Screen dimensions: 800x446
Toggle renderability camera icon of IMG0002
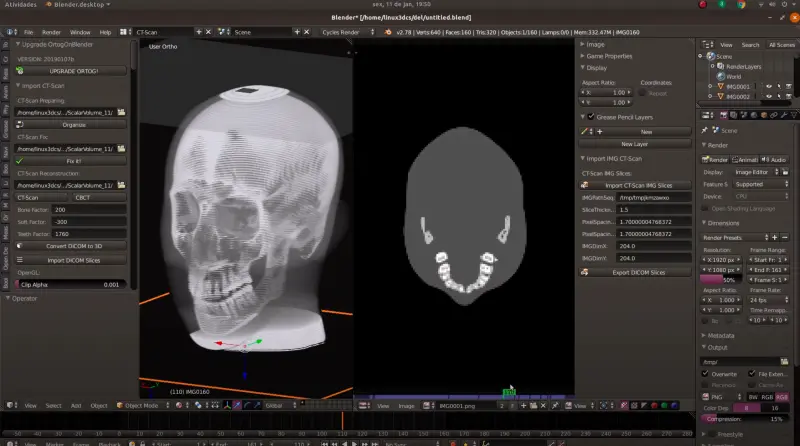click(x=788, y=96)
